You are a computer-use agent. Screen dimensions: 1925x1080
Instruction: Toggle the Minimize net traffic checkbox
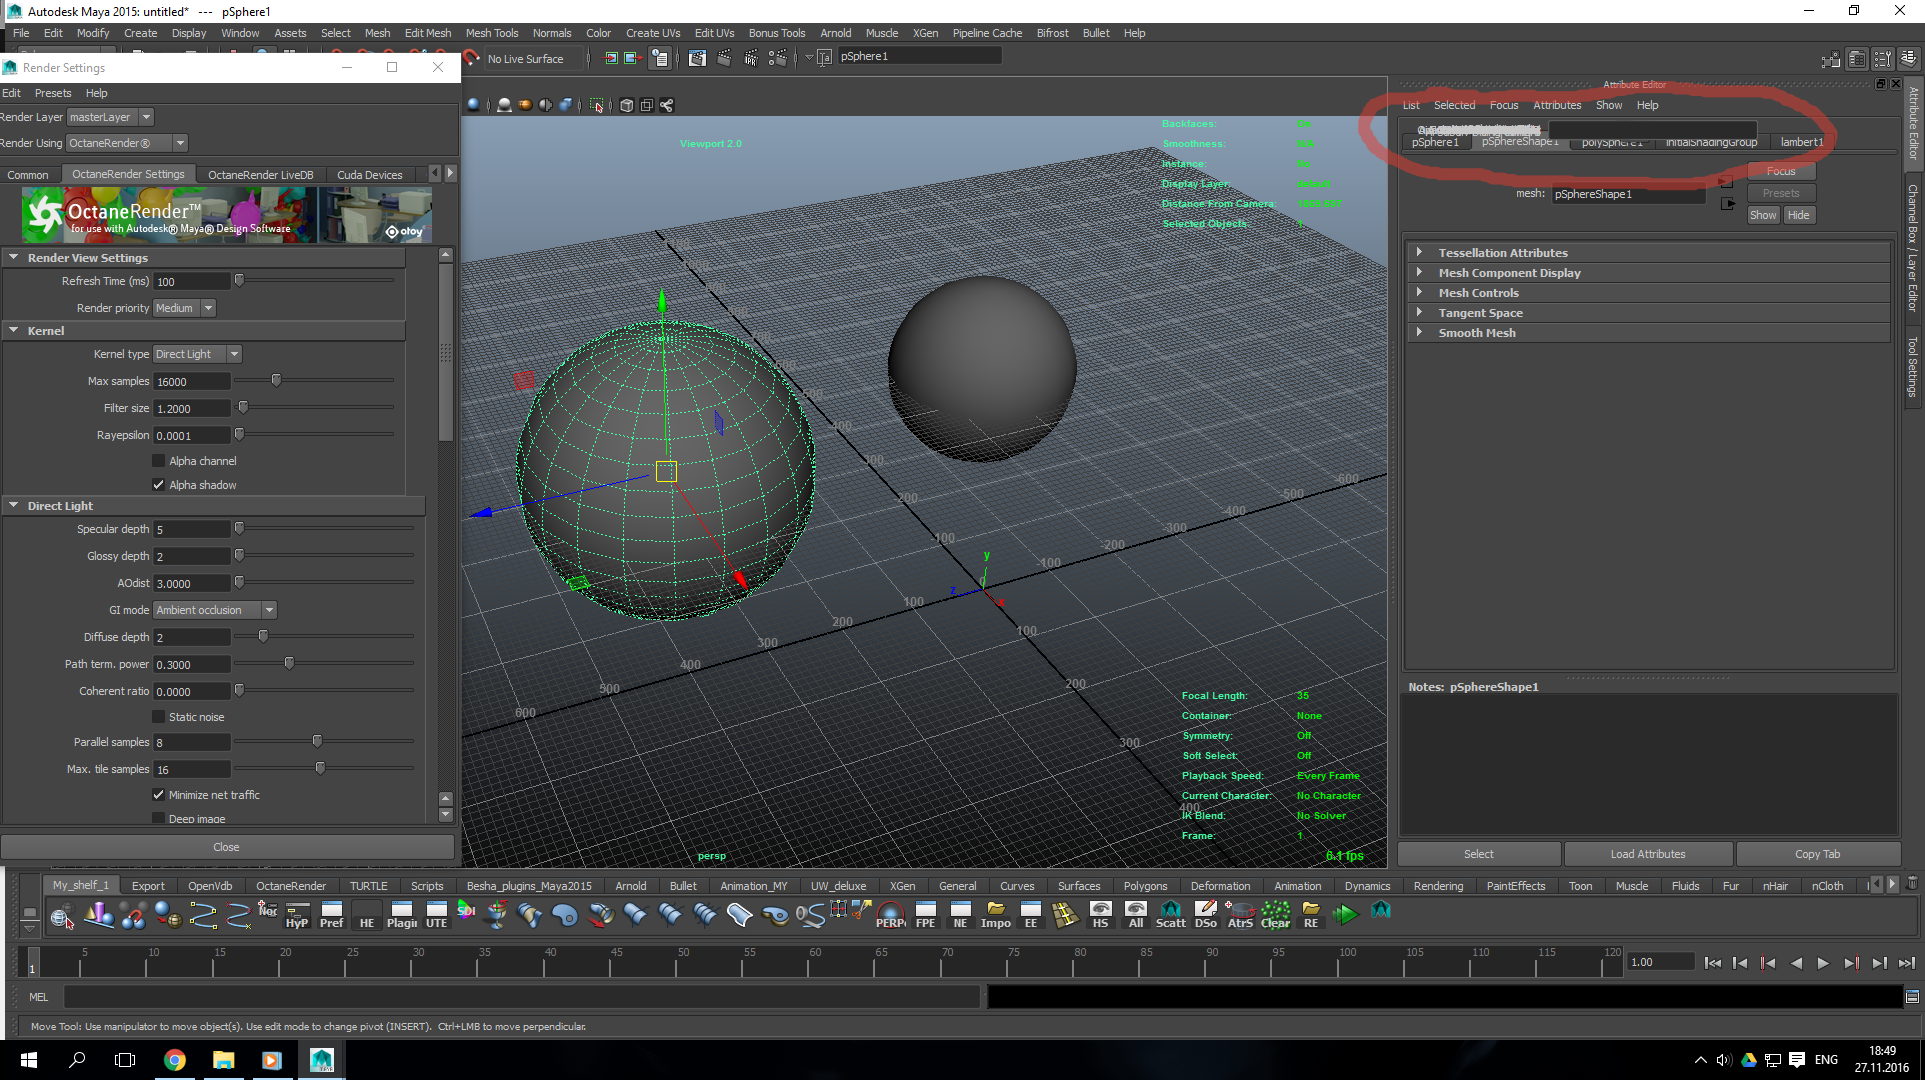tap(158, 795)
